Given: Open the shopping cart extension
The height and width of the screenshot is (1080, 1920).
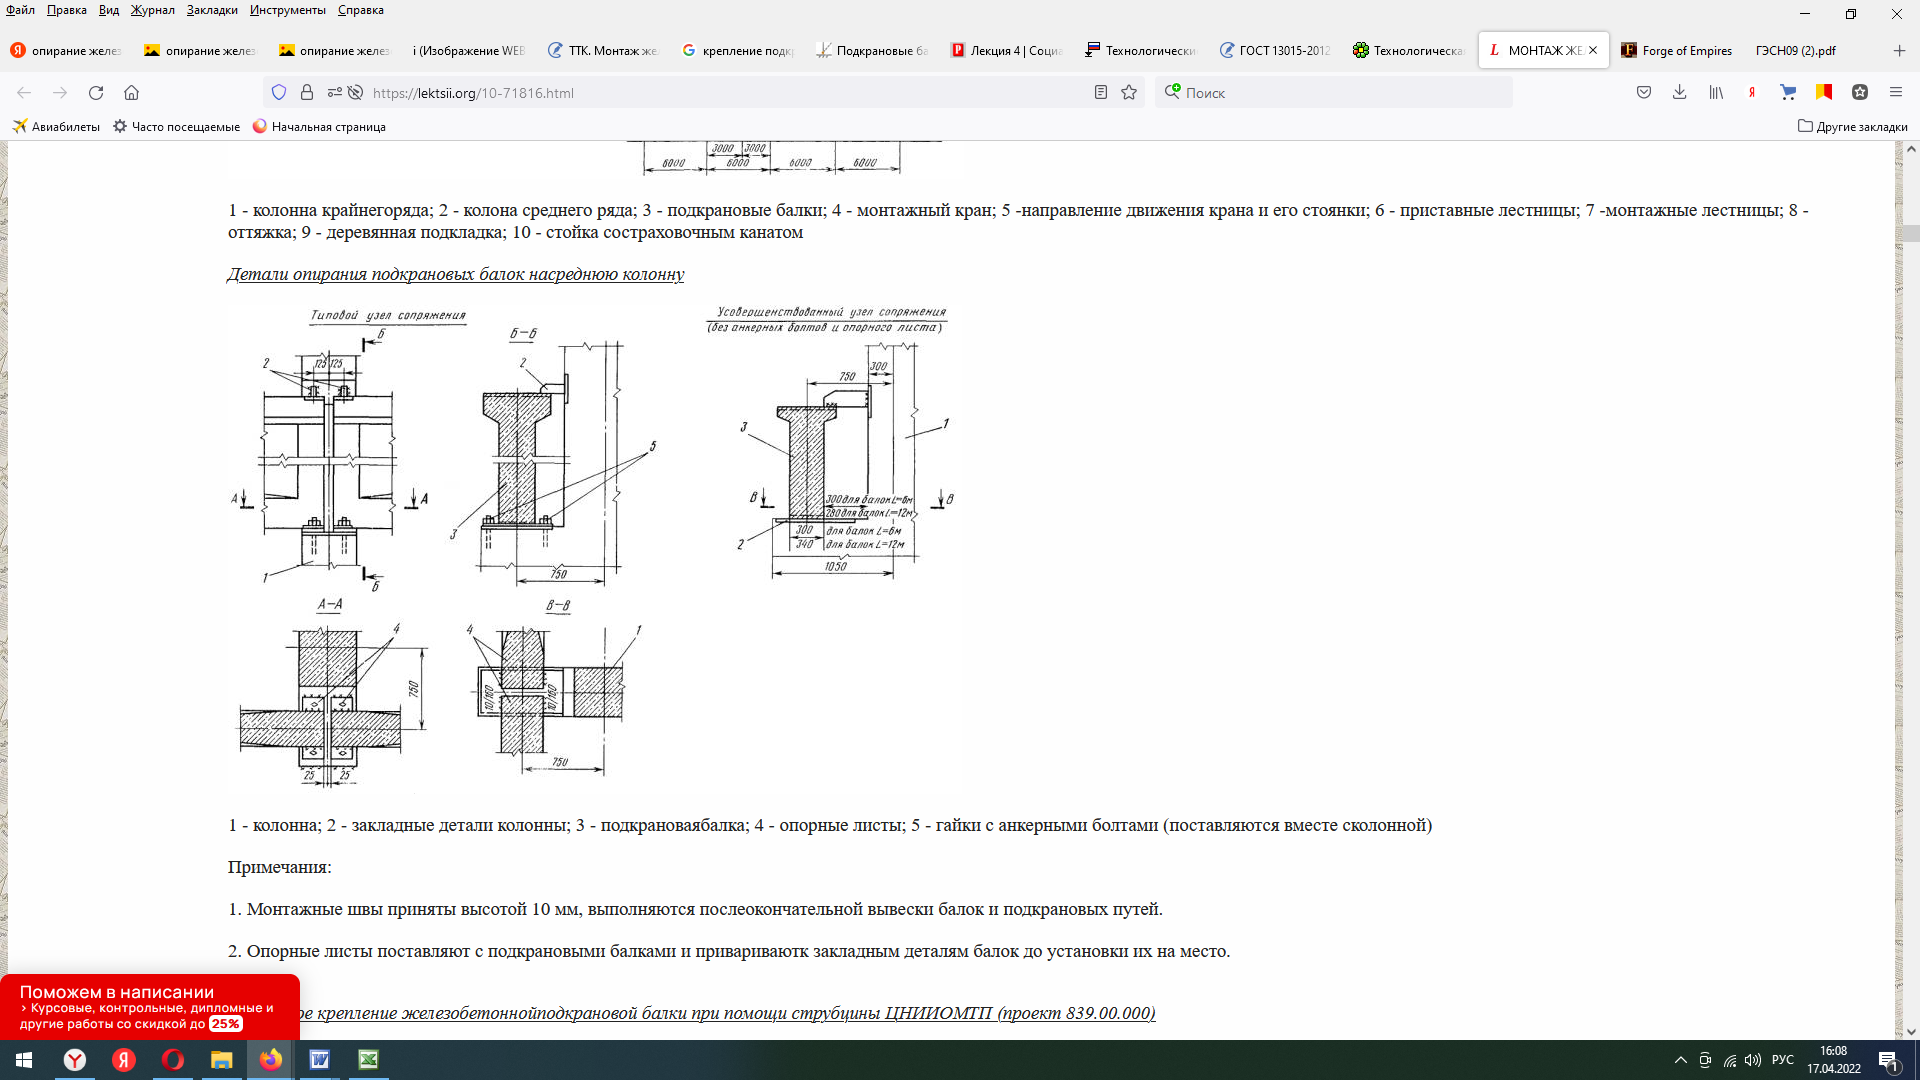Looking at the screenshot, I should 1788,93.
